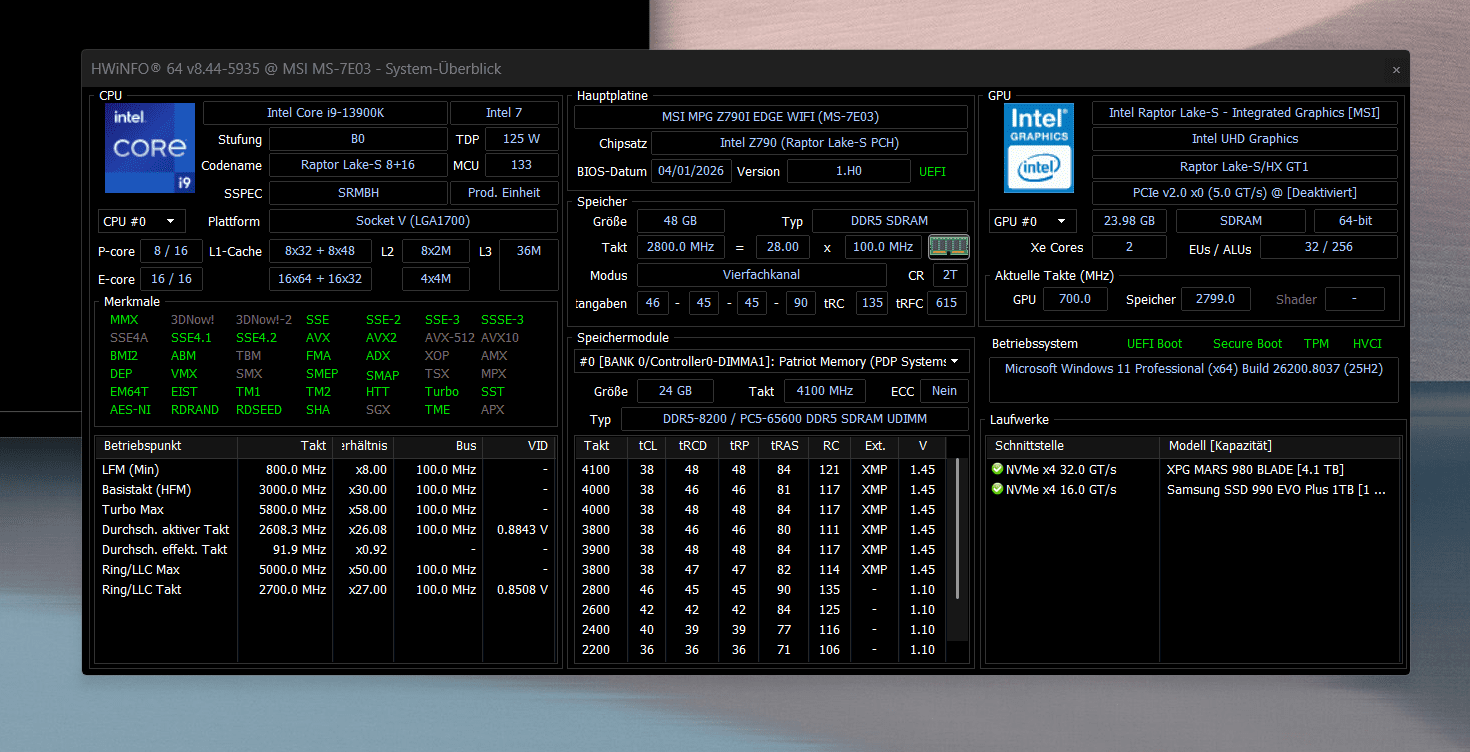This screenshot has width=1470, height=752.
Task: Click the Socket V (LGA1700) platform field
Action: pos(413,221)
